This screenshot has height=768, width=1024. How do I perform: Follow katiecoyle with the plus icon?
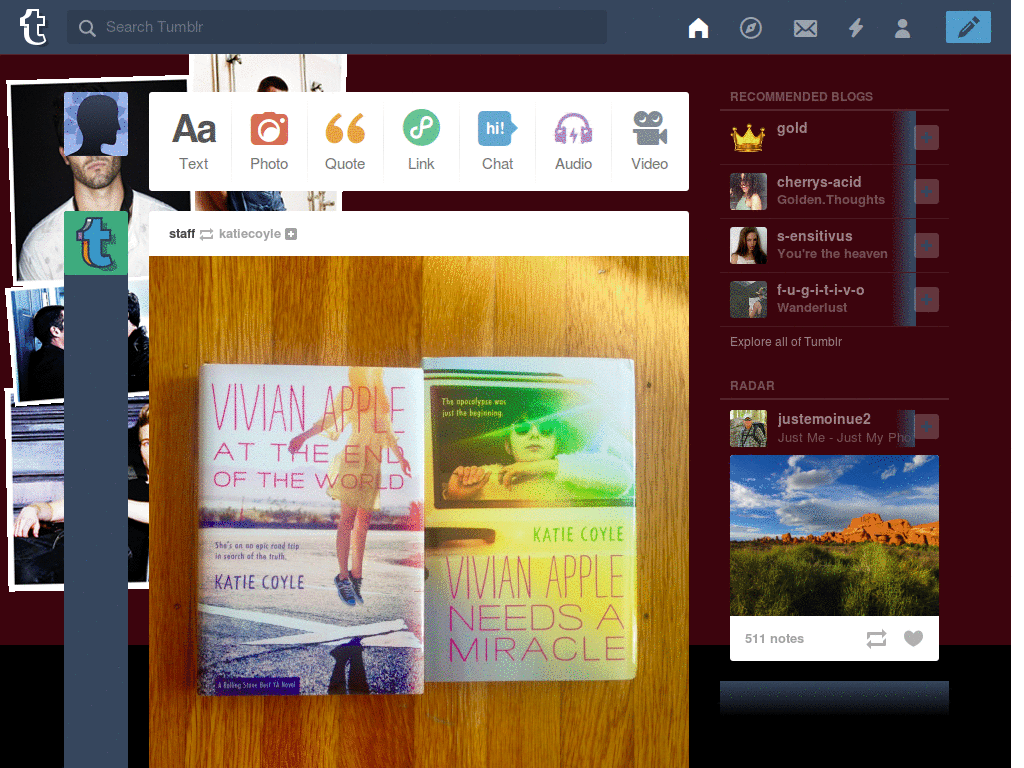click(x=291, y=234)
